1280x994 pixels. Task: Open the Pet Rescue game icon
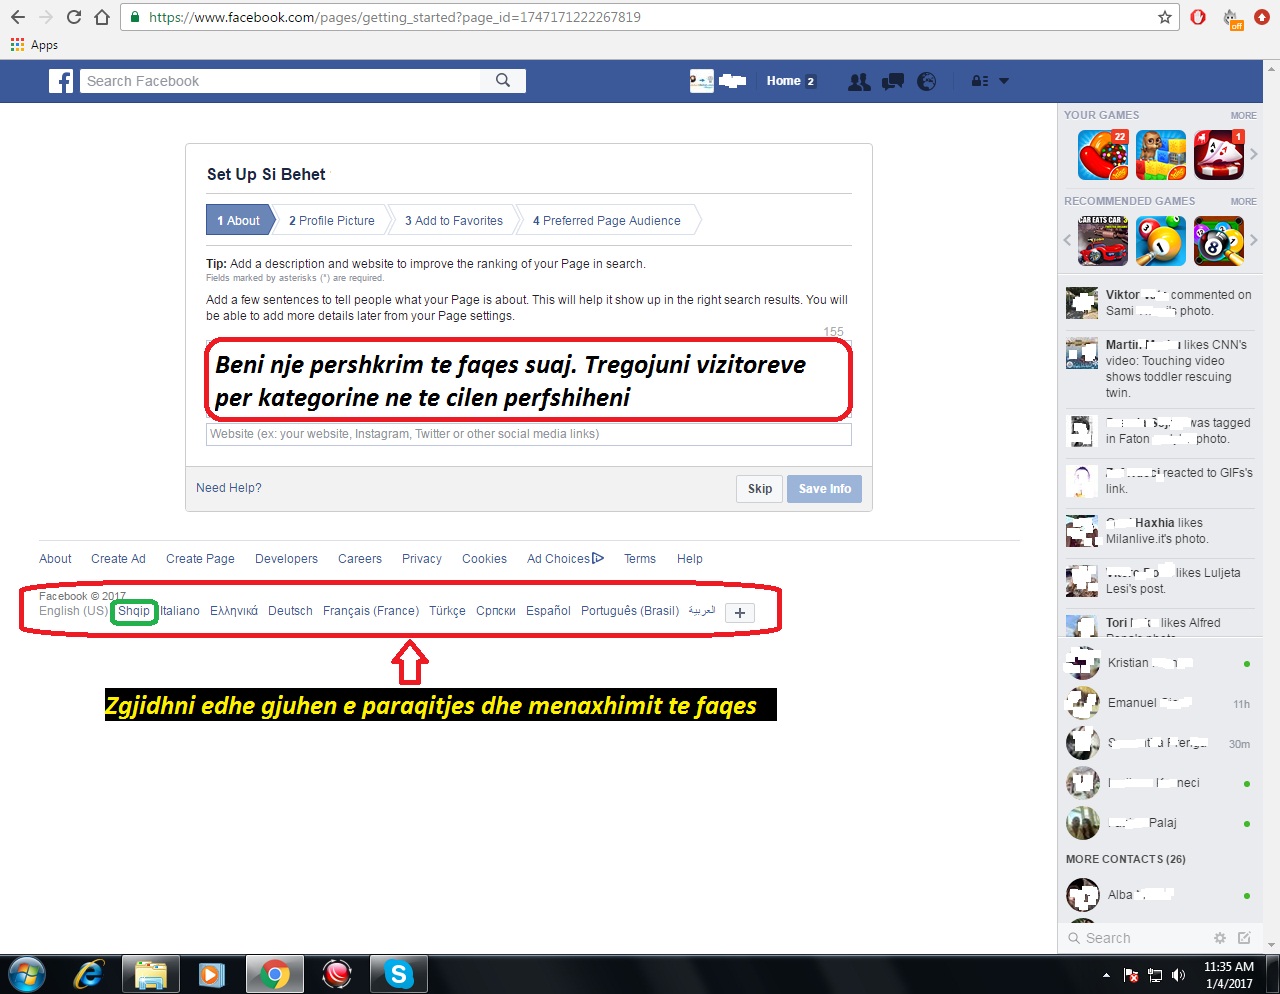[x=1161, y=155]
